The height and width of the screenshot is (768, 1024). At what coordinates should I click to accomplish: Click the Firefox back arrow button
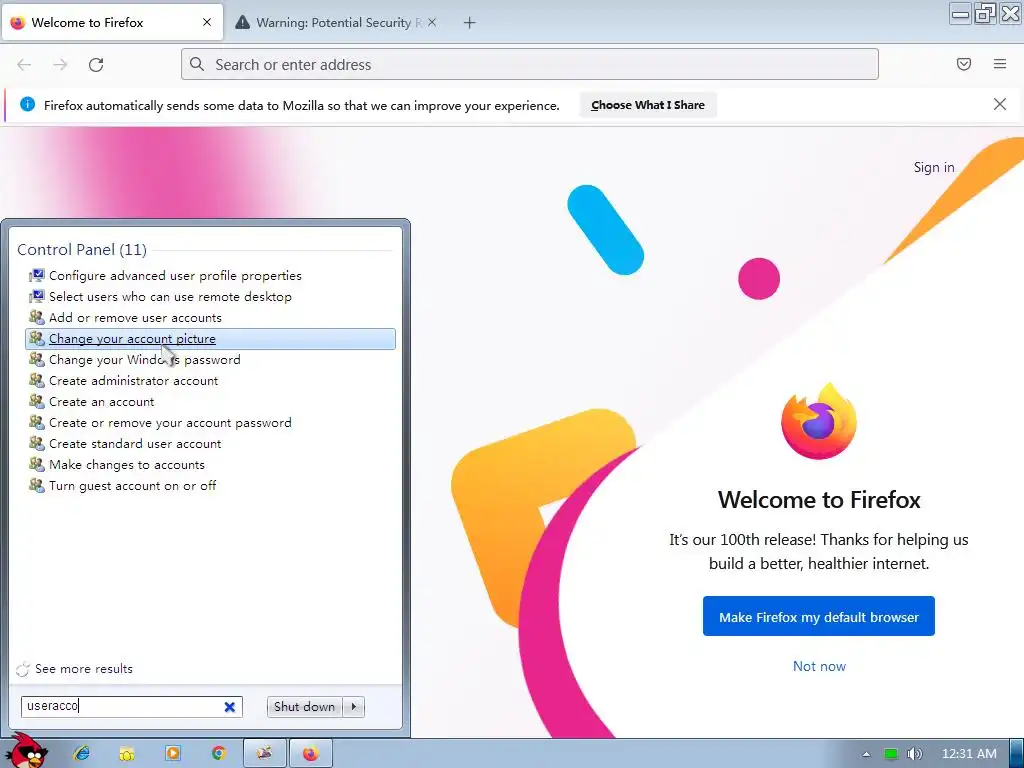tap(24, 65)
